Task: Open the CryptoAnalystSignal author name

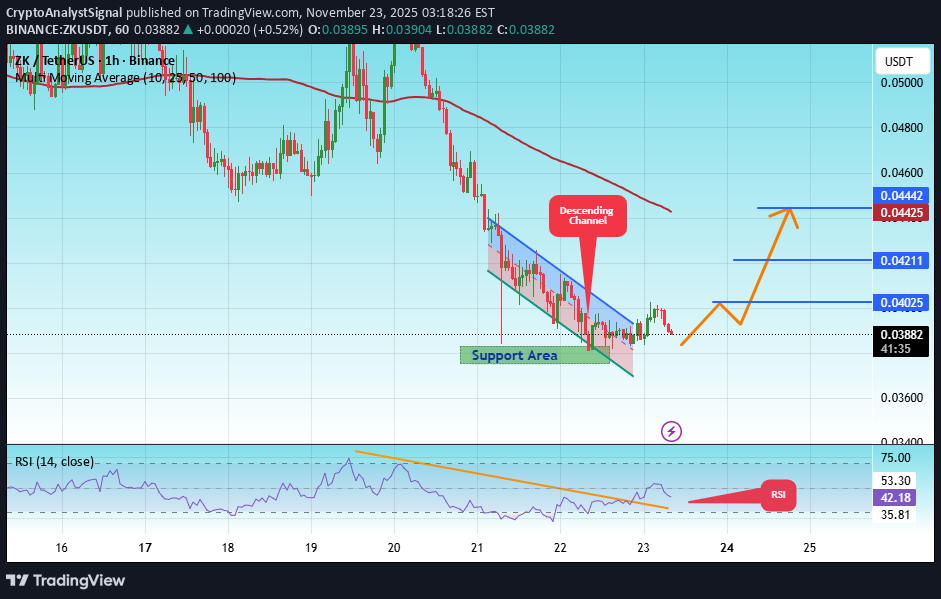Action: (x=65, y=12)
